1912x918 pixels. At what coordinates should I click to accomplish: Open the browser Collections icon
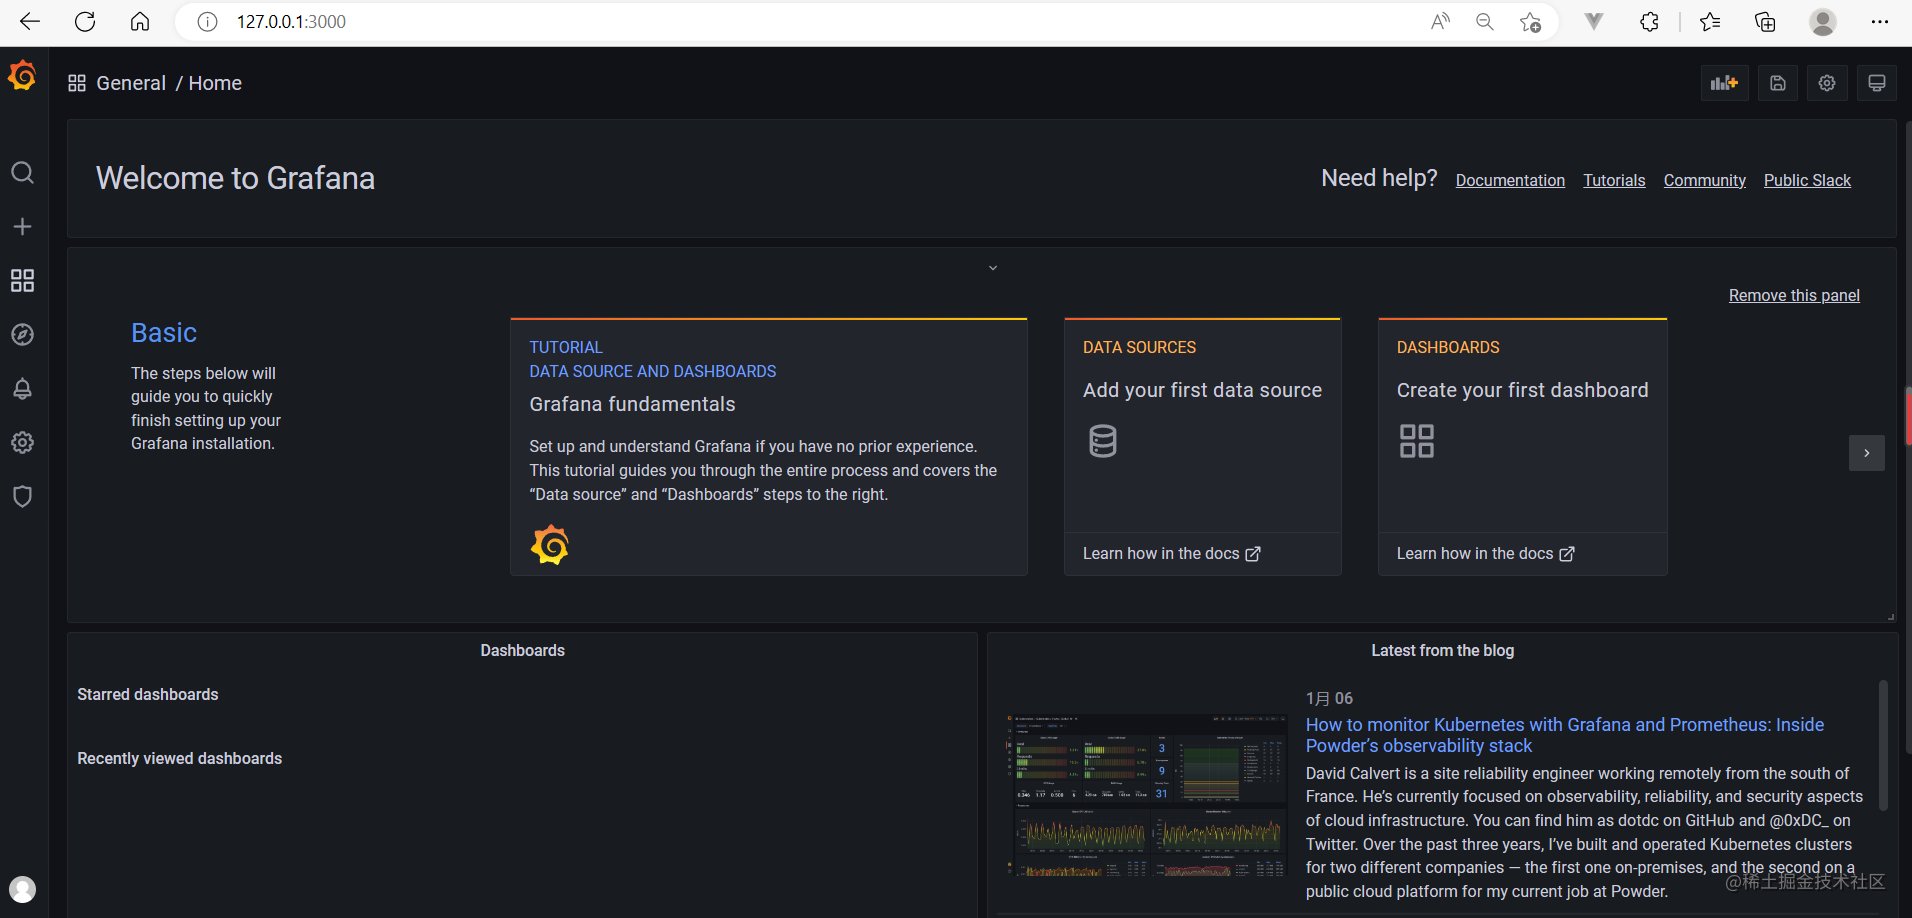click(x=1765, y=22)
